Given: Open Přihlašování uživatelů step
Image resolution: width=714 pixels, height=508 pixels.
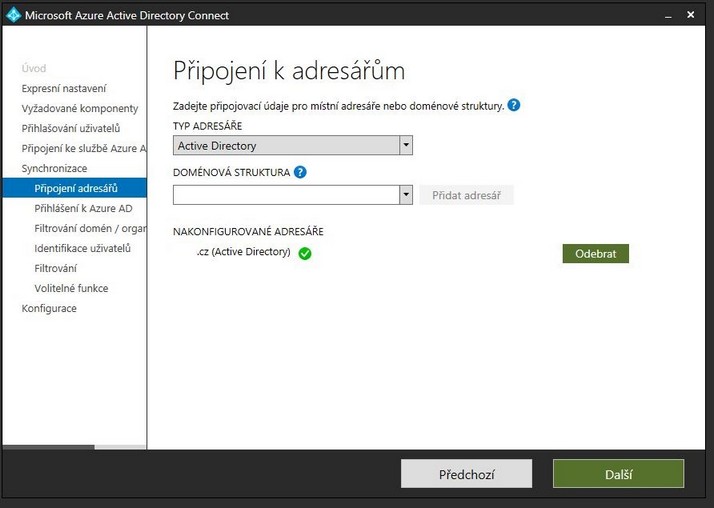Looking at the screenshot, I should [x=71, y=128].
